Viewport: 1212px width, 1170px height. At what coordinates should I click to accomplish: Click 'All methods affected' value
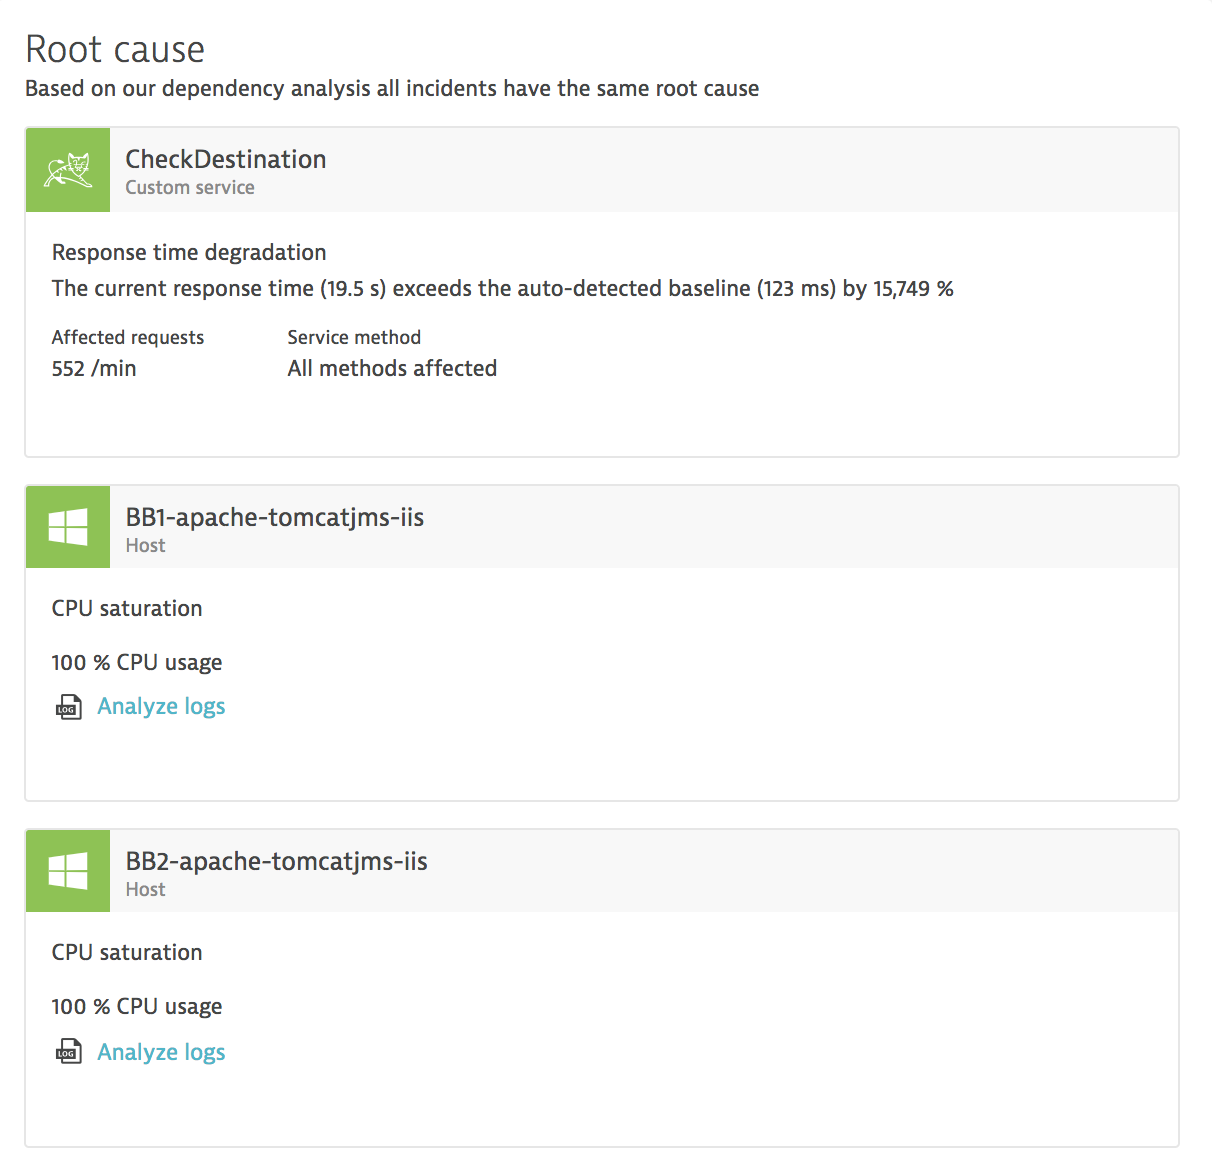pos(392,368)
